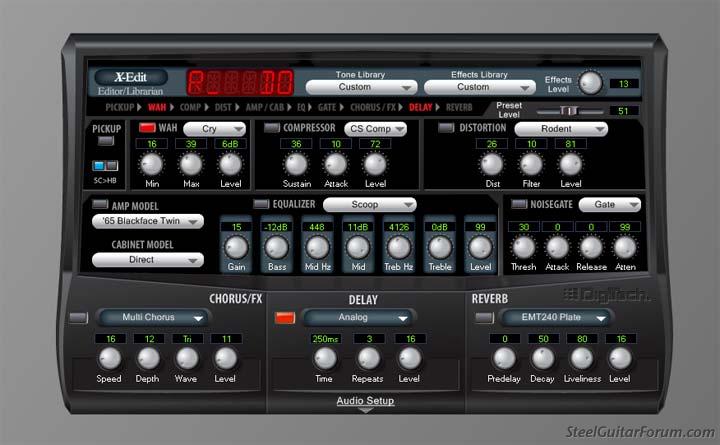Image resolution: width=720 pixels, height=445 pixels.
Task: Click the Delay Repeats knob
Action: pyautogui.click(x=369, y=359)
